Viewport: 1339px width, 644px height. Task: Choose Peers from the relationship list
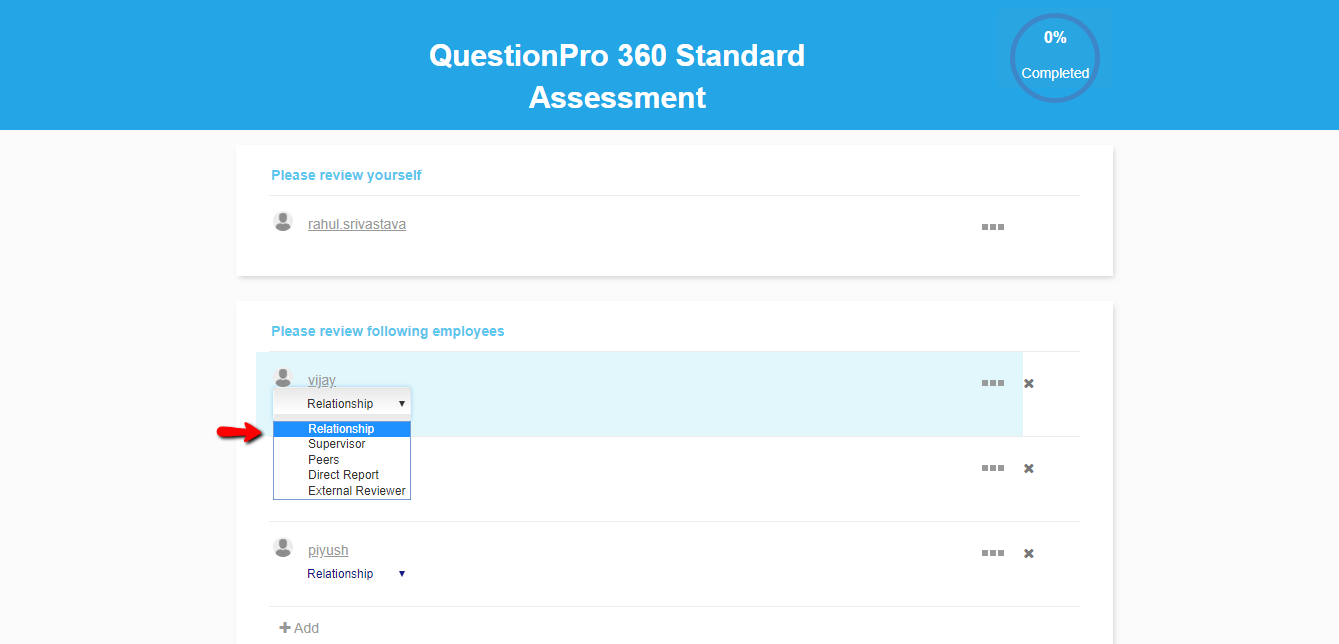point(324,460)
